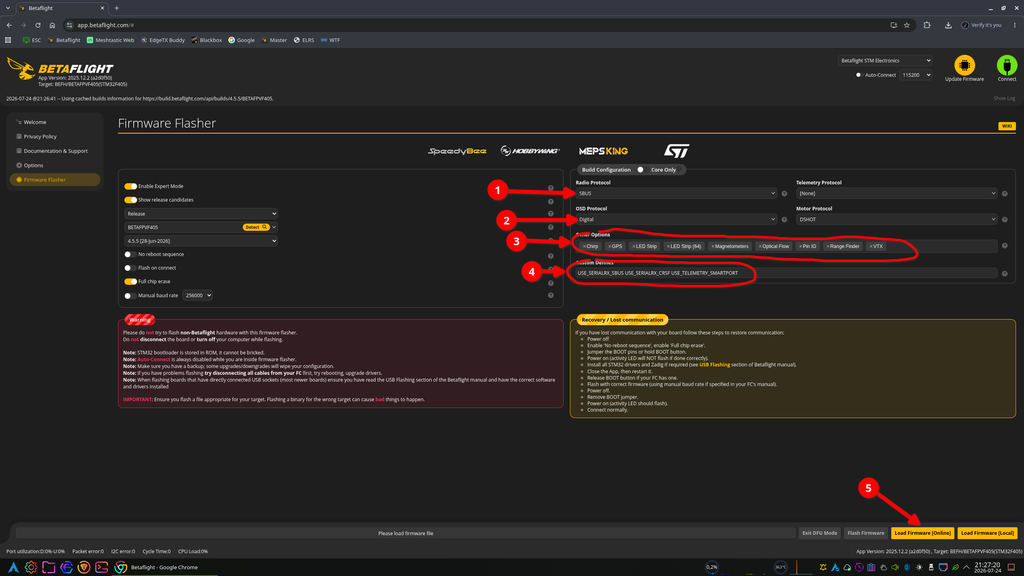The height and width of the screenshot is (576, 1024).
Task: Open the taskbar system settings gear
Action: 31,568
